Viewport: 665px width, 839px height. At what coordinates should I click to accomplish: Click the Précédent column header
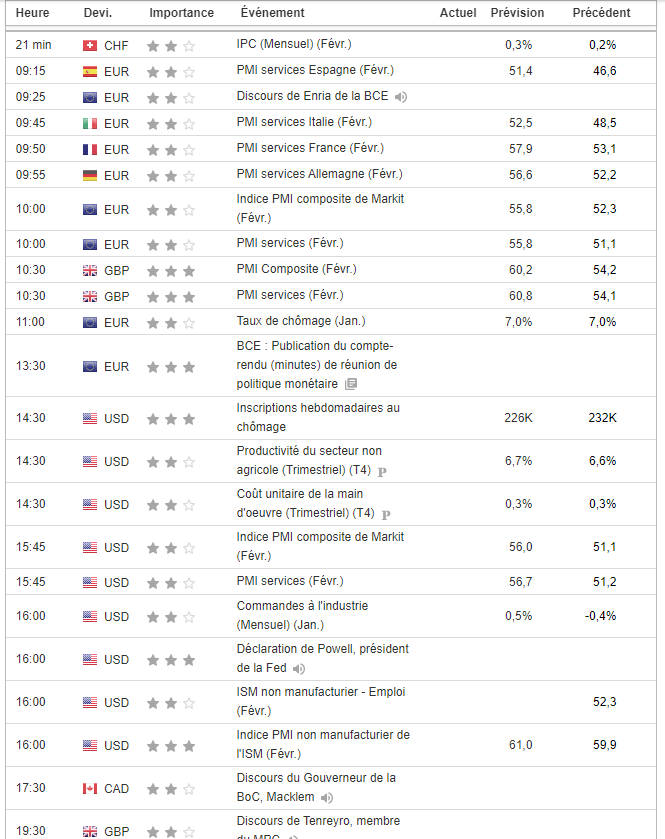click(601, 13)
